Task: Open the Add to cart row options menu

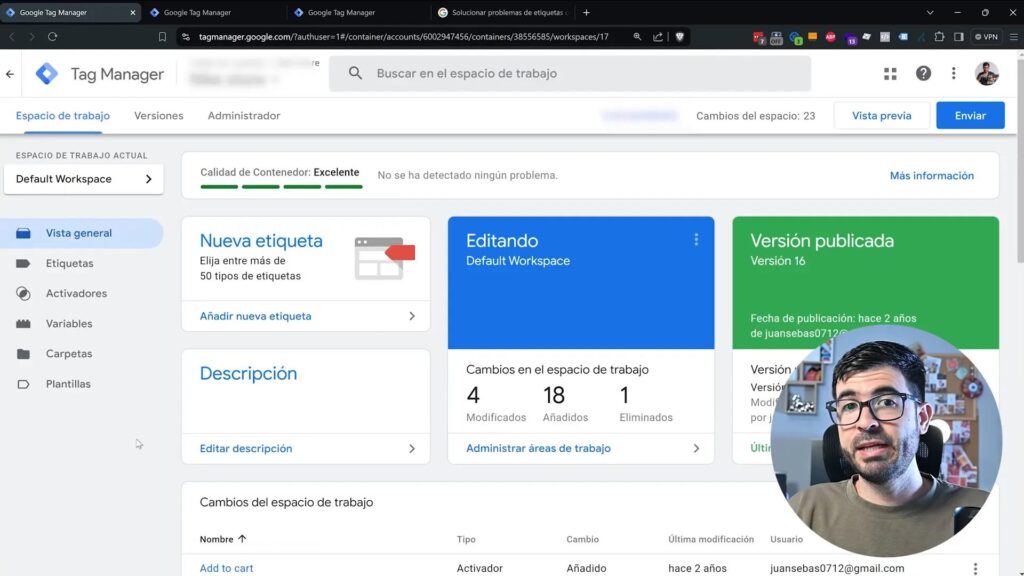Action: pos(975,569)
